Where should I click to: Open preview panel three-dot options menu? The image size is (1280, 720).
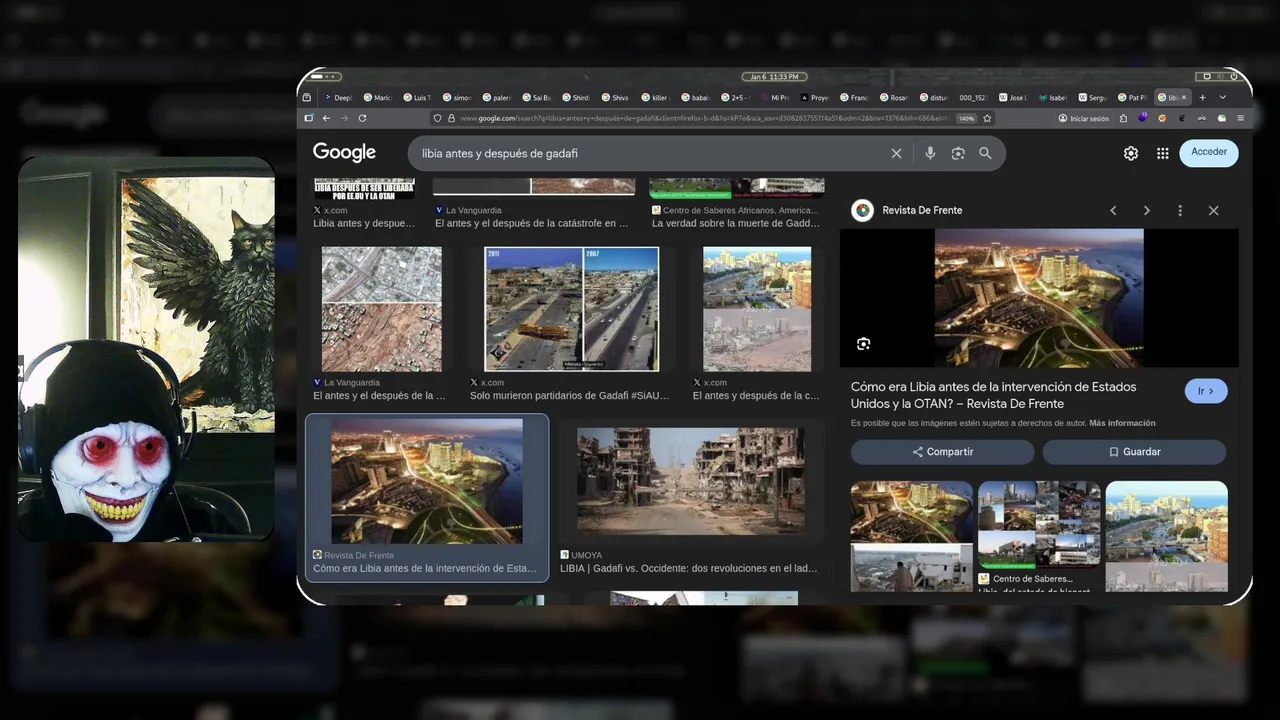1180,210
